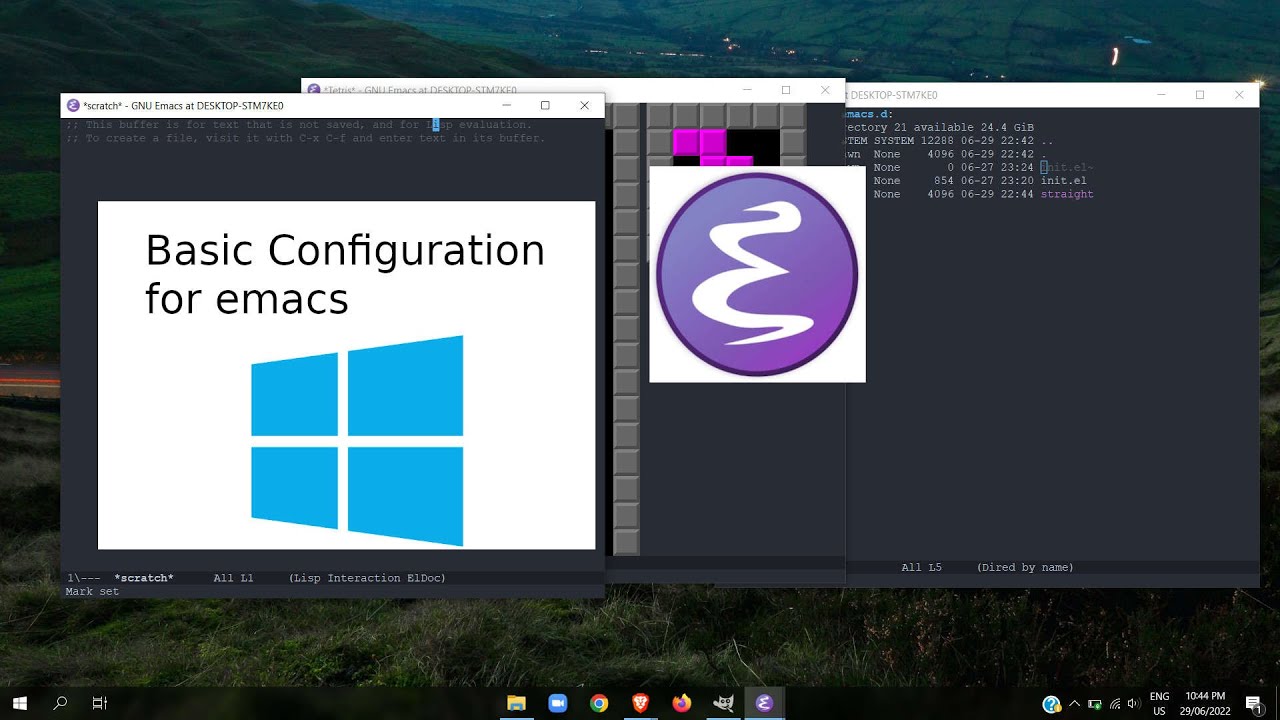Click the purple Emacs logo image
This screenshot has width=1280, height=720.
click(x=757, y=274)
